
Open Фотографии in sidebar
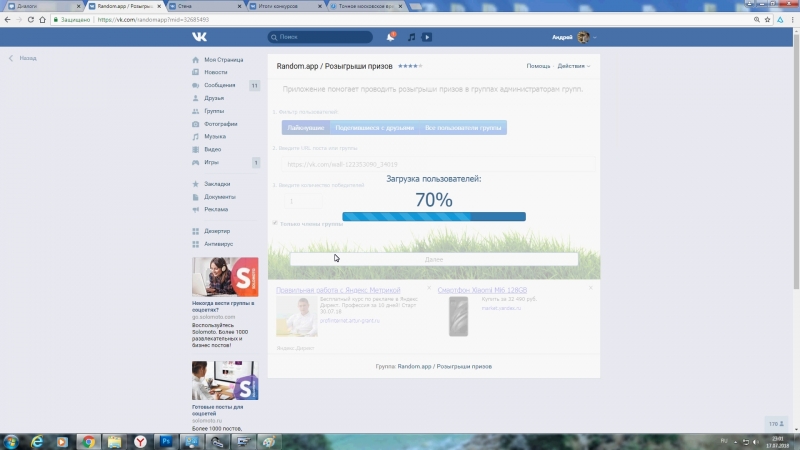(x=221, y=124)
